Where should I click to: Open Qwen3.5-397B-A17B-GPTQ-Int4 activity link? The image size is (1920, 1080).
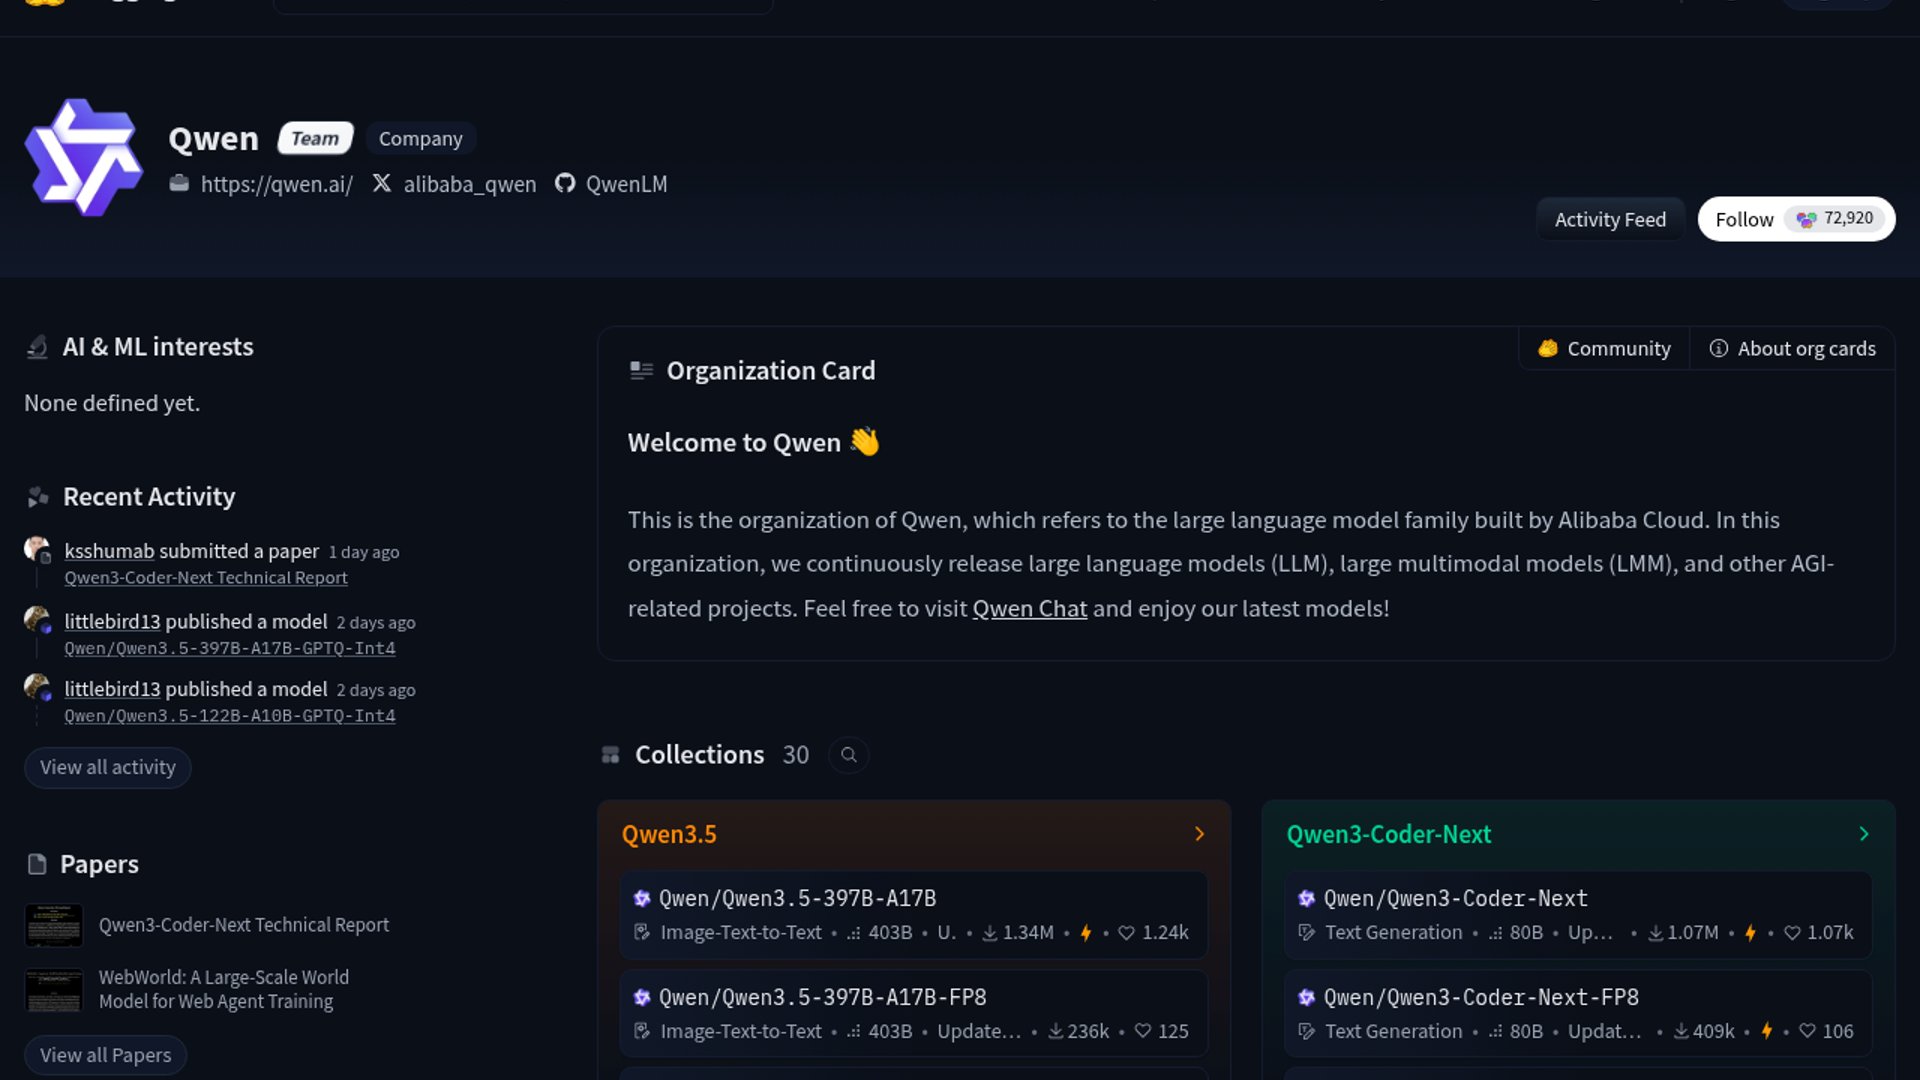click(229, 648)
